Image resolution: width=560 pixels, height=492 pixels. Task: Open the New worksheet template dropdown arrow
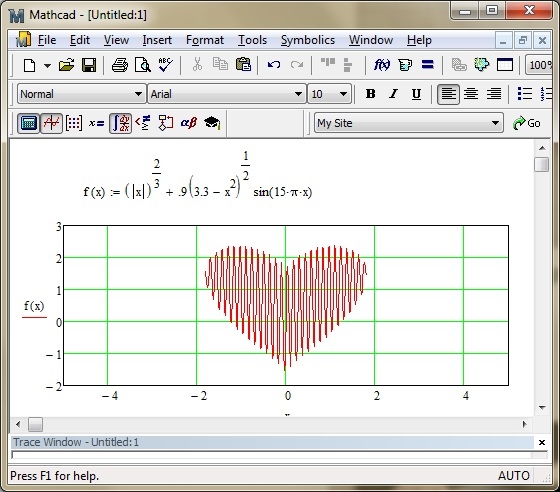(x=47, y=66)
